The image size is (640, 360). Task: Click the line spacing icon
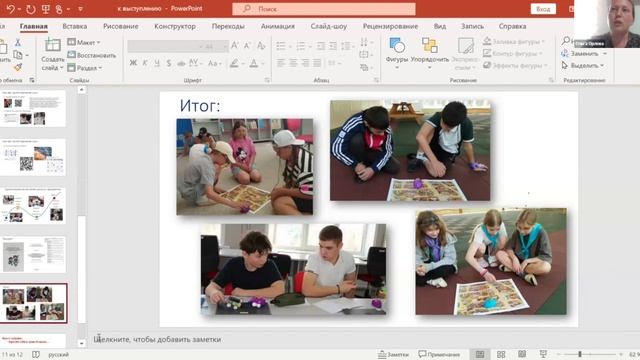347,46
